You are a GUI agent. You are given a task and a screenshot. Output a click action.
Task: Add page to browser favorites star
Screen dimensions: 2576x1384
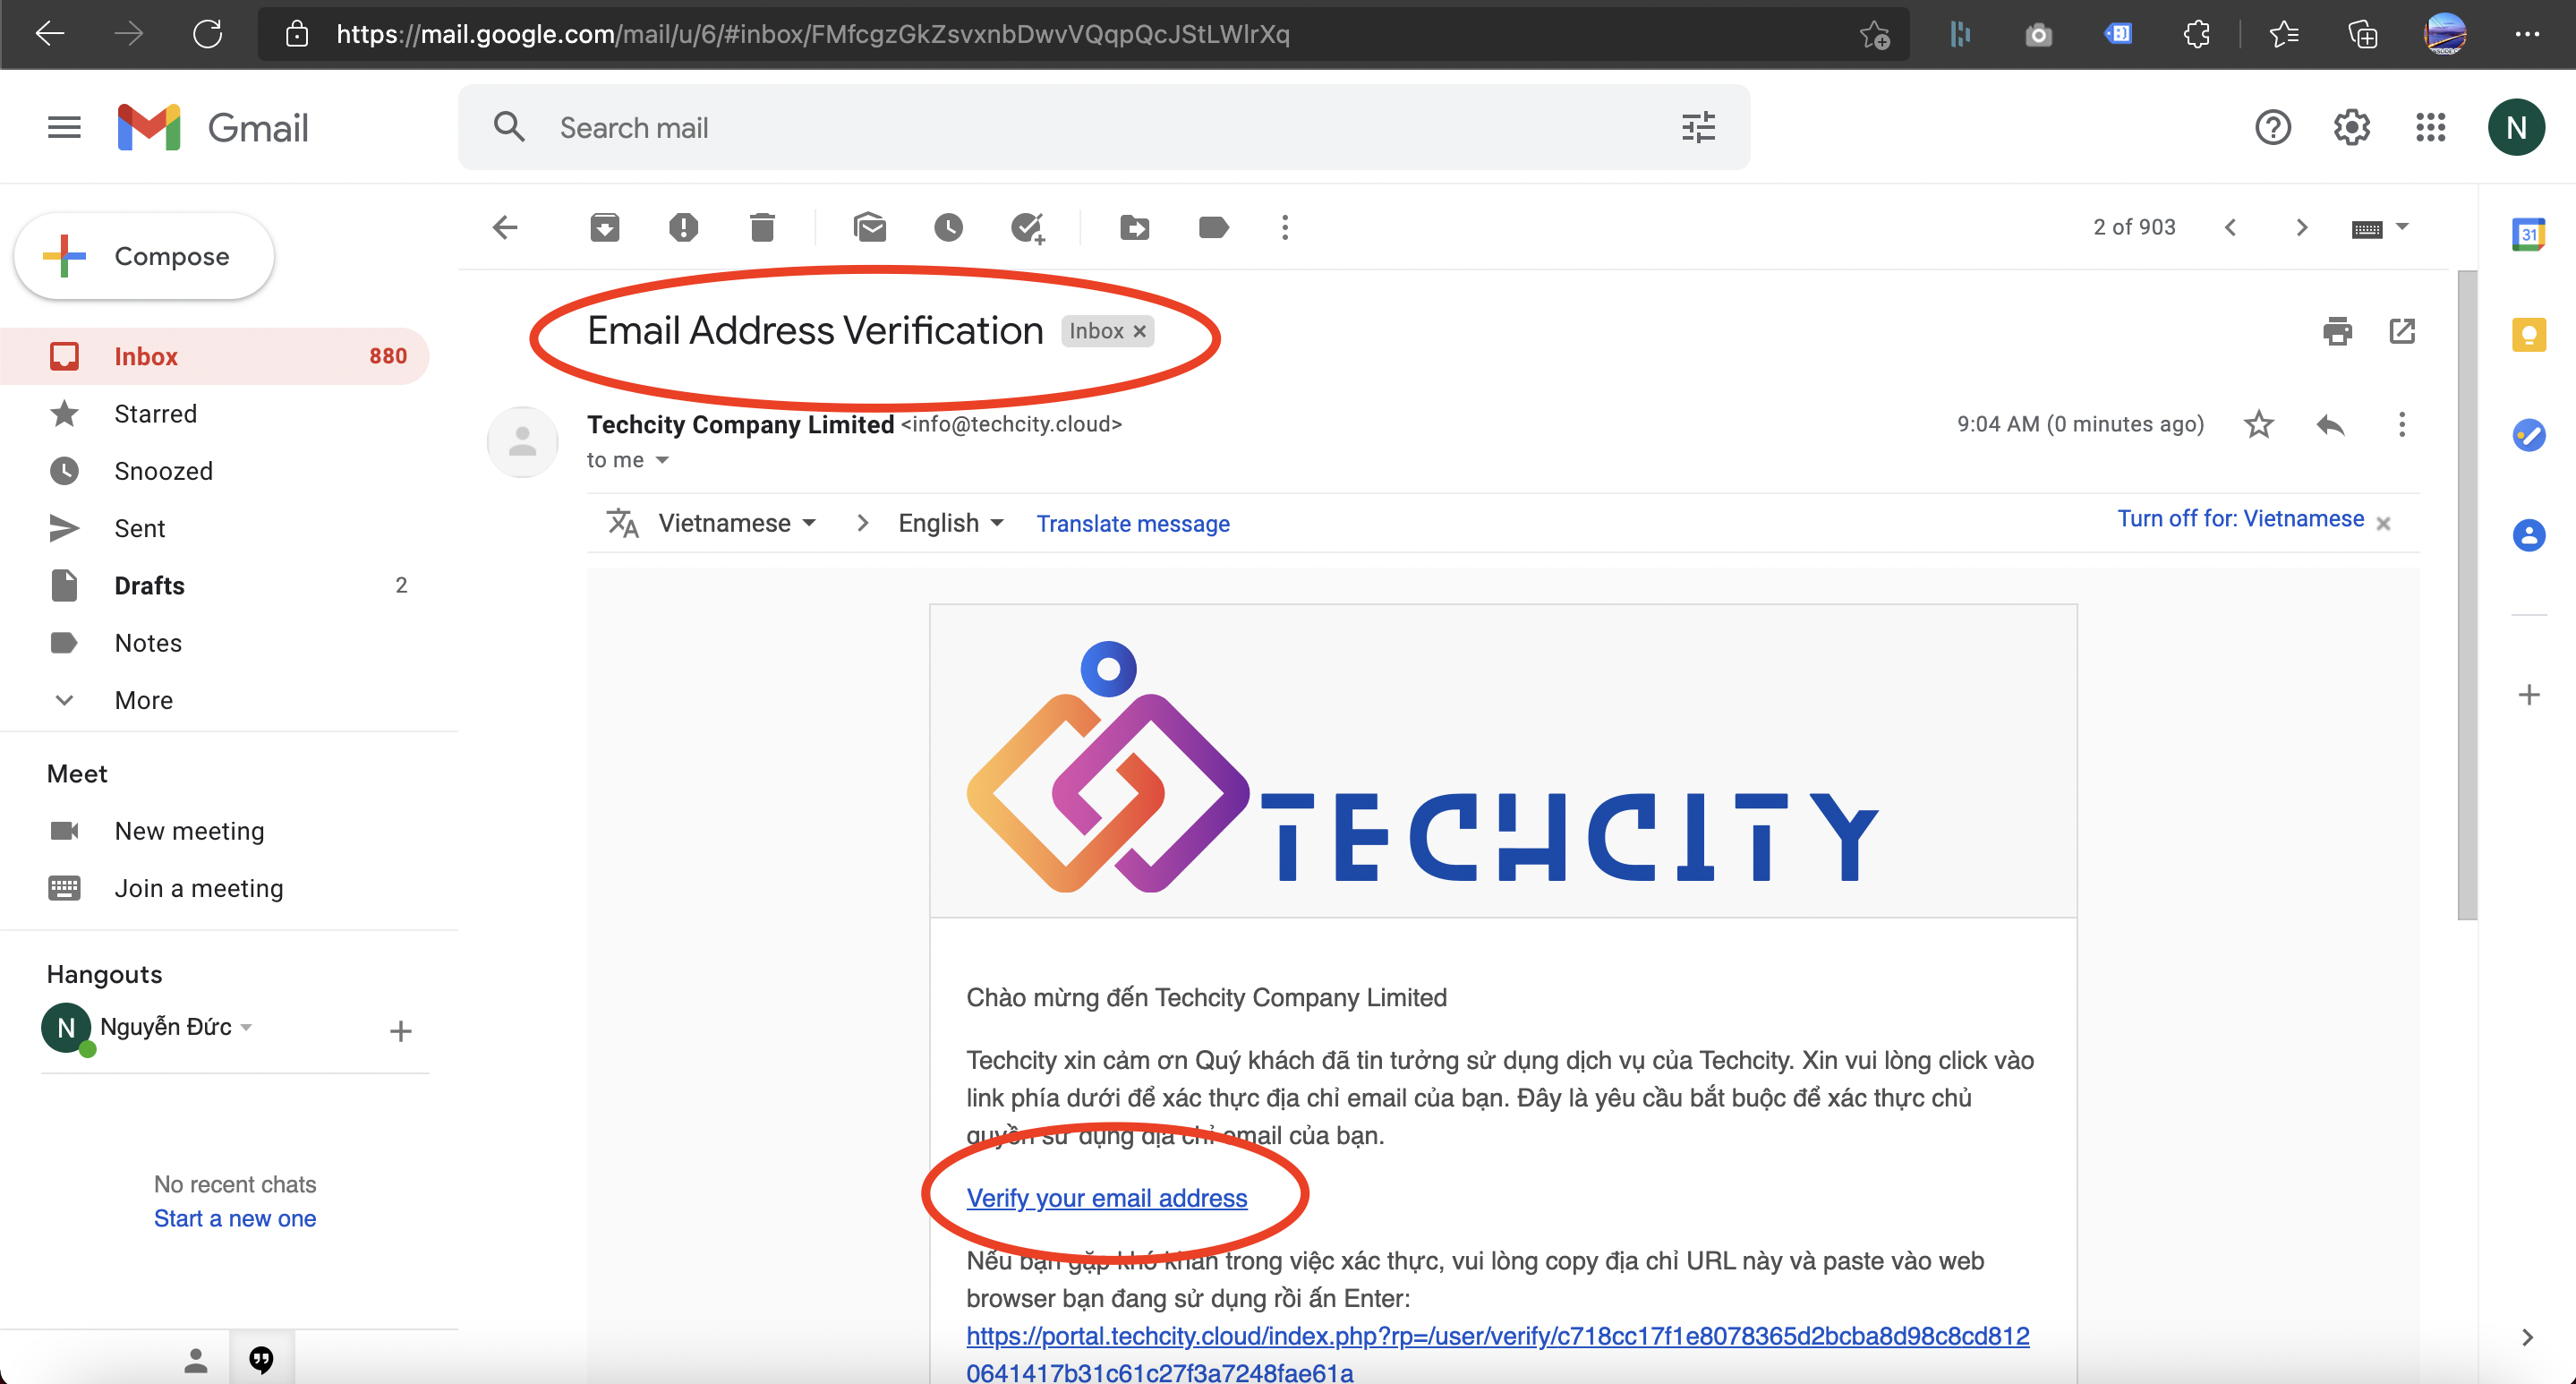pyautogui.click(x=1874, y=34)
